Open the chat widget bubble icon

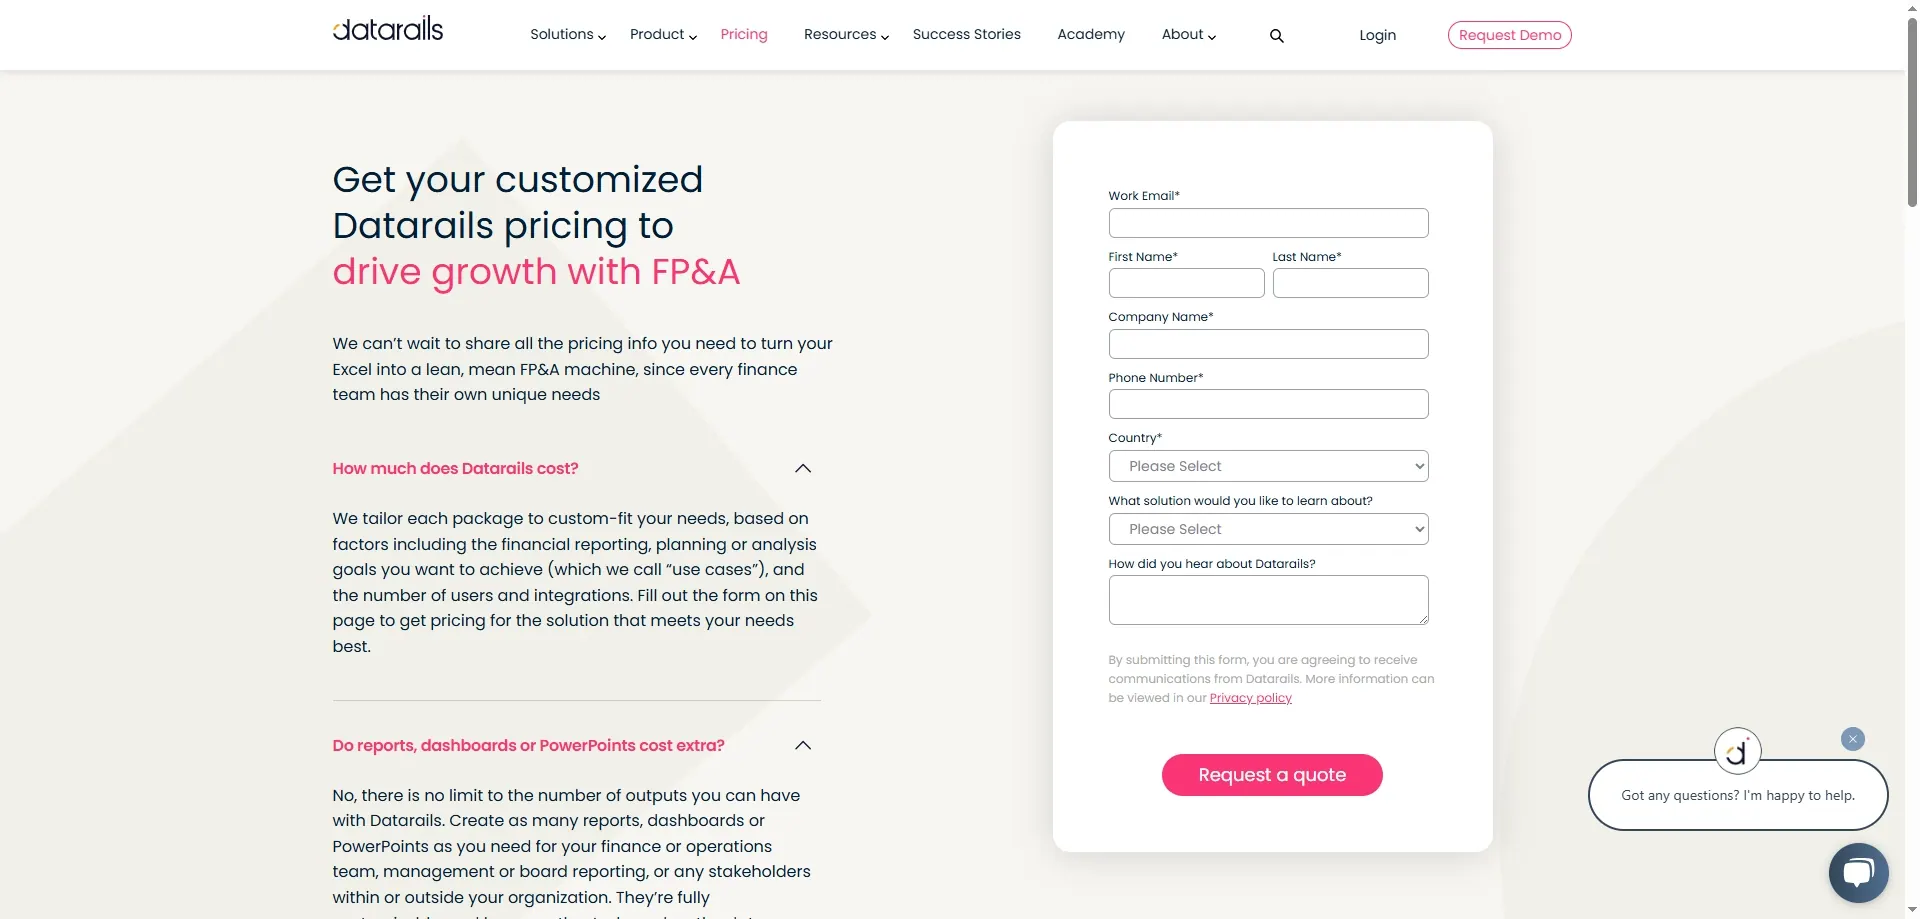tap(1858, 873)
